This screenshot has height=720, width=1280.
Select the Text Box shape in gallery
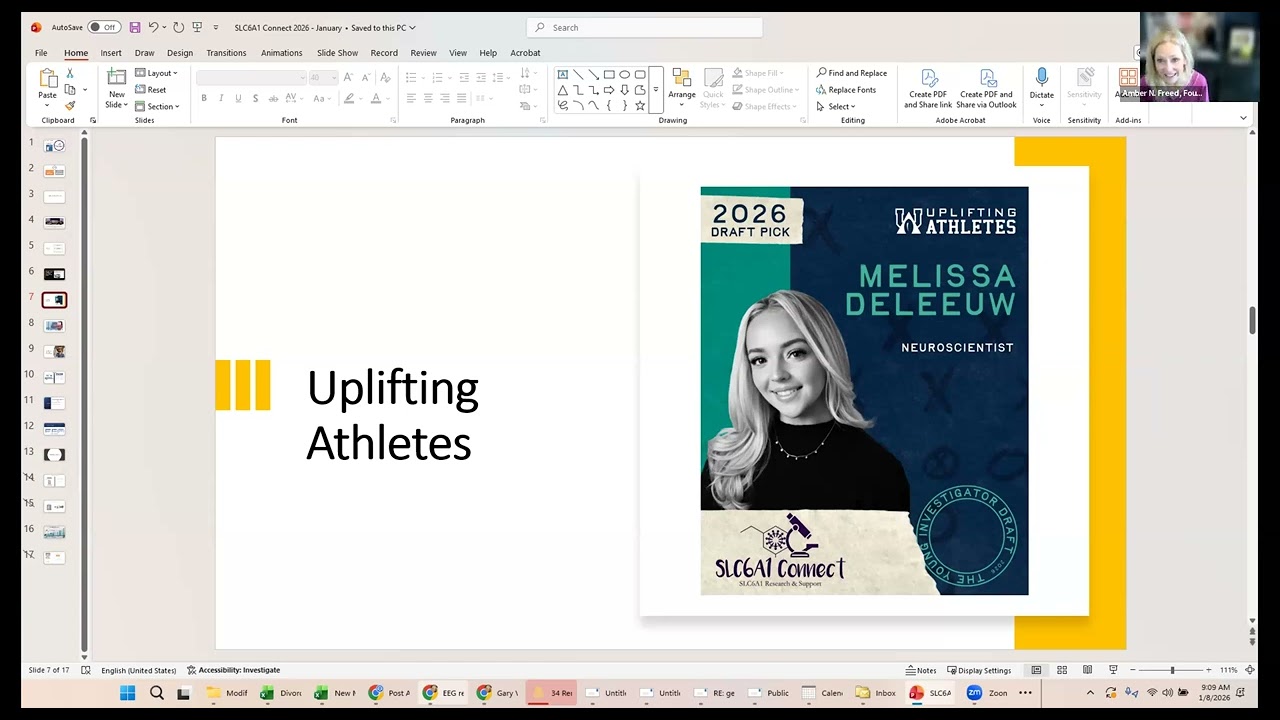pos(563,74)
